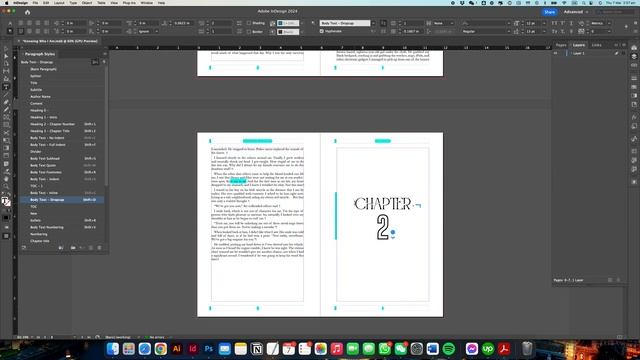Select the Selection tool in the toolbox

6,49
